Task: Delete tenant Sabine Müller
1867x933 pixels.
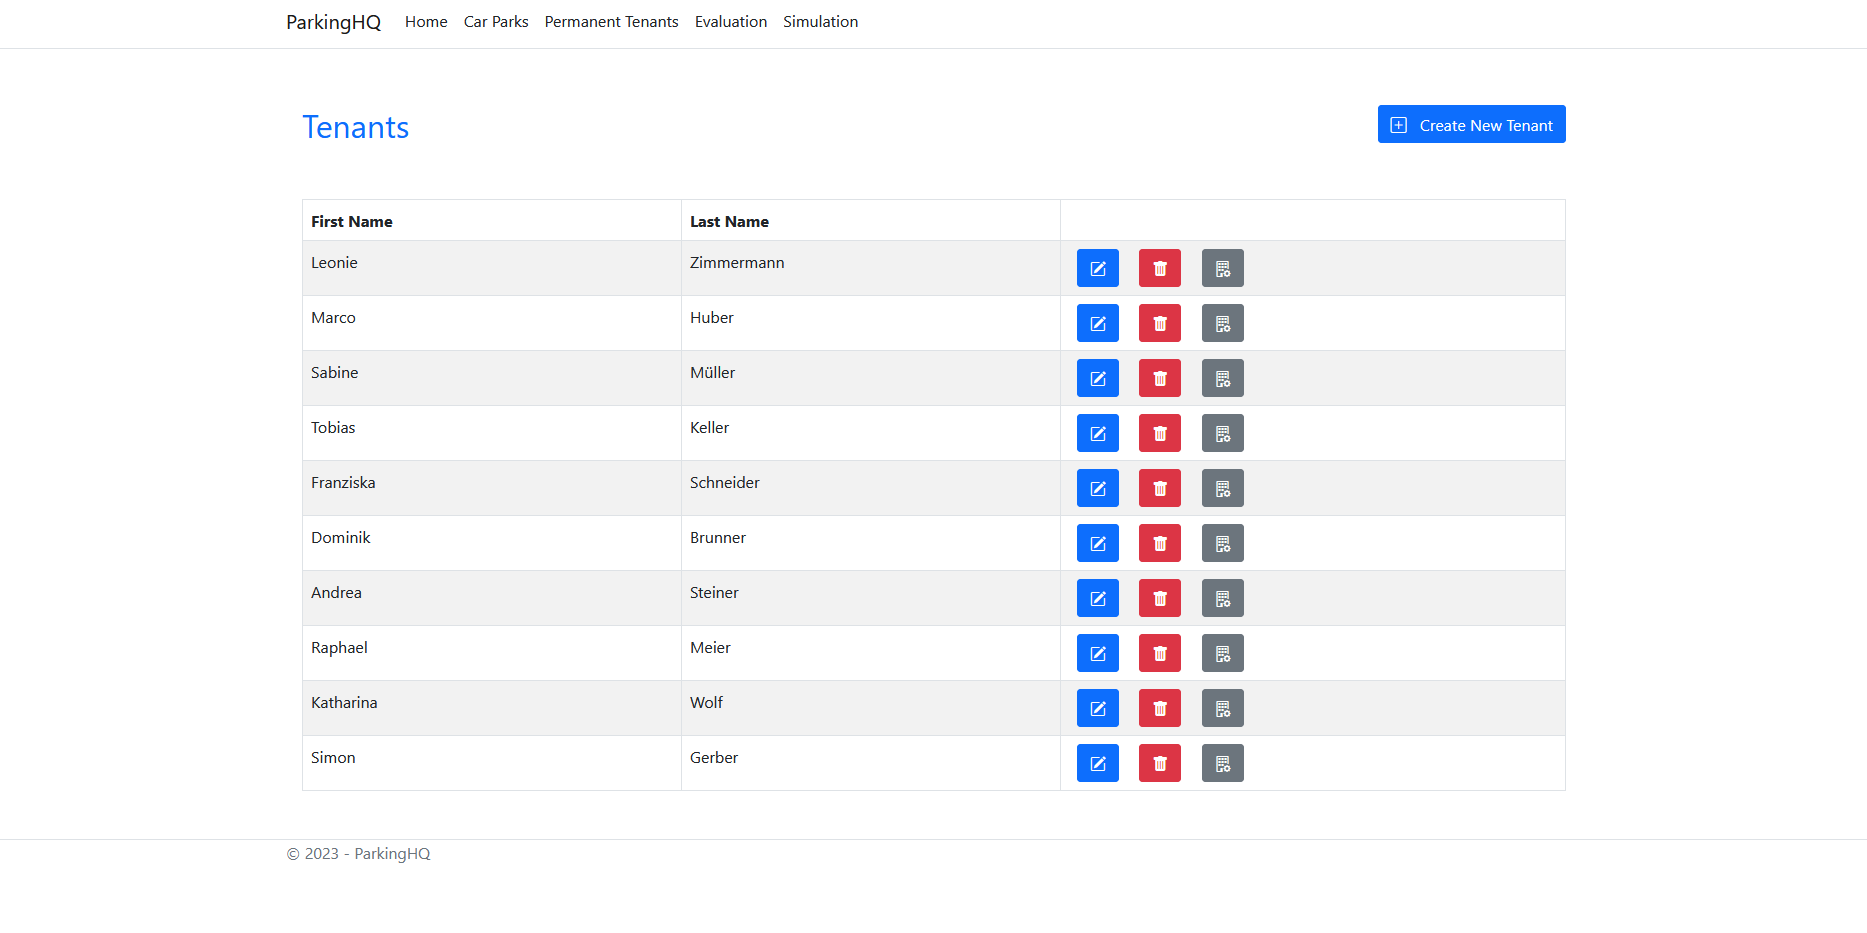Action: pyautogui.click(x=1159, y=378)
